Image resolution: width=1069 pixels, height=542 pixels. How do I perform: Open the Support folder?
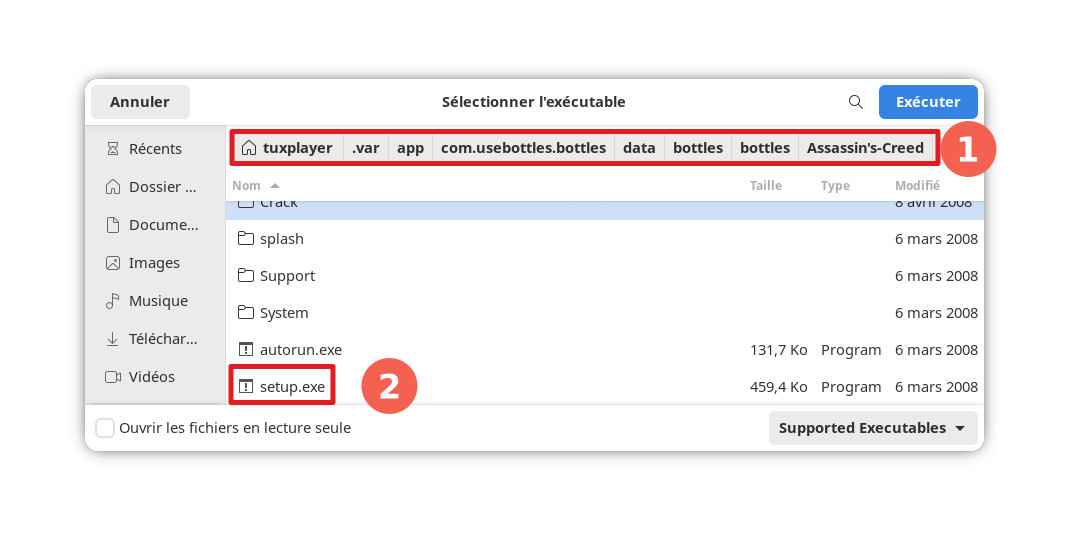[x=287, y=276]
